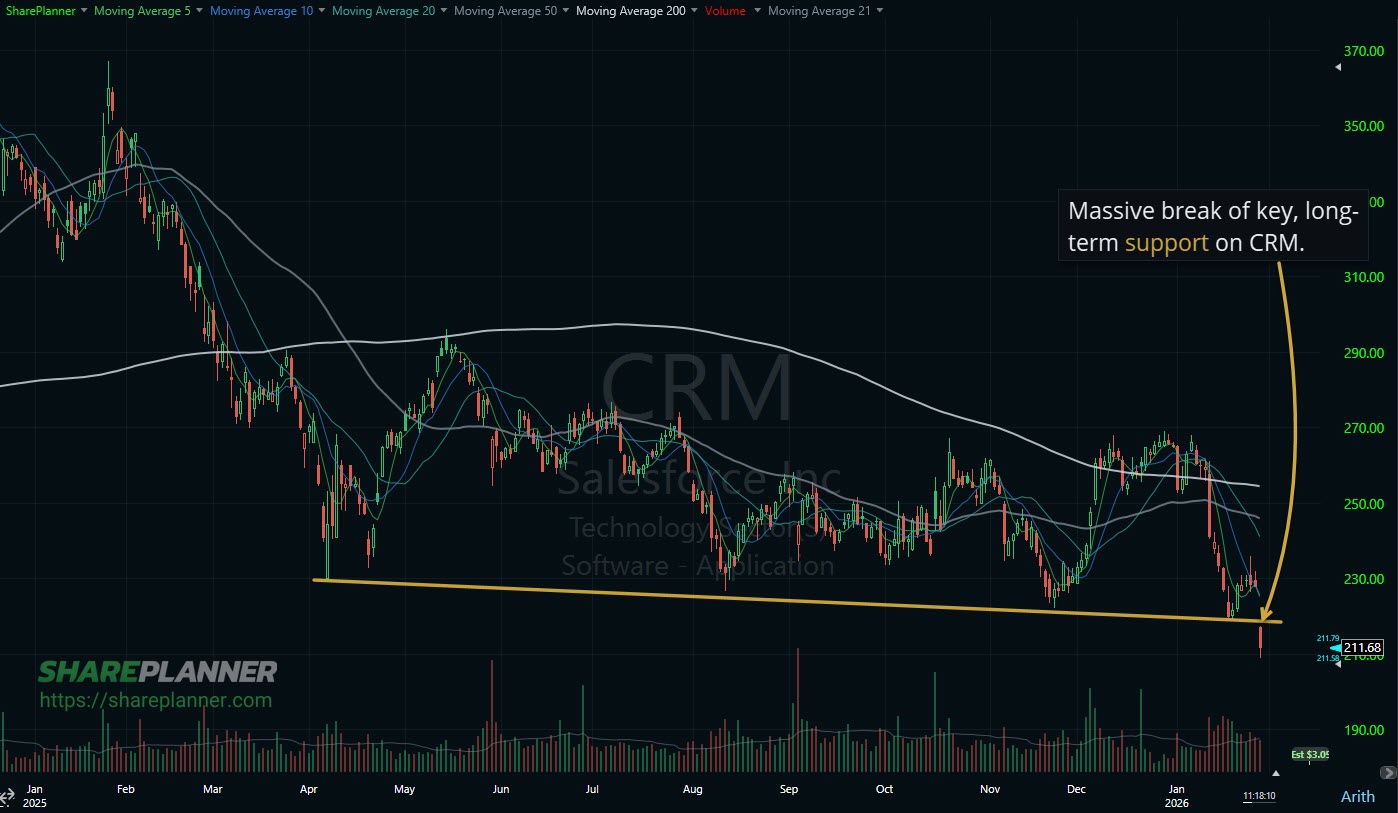Click the cyan arrow beside the 211.68 price label
1398x813 pixels.
point(1334,648)
